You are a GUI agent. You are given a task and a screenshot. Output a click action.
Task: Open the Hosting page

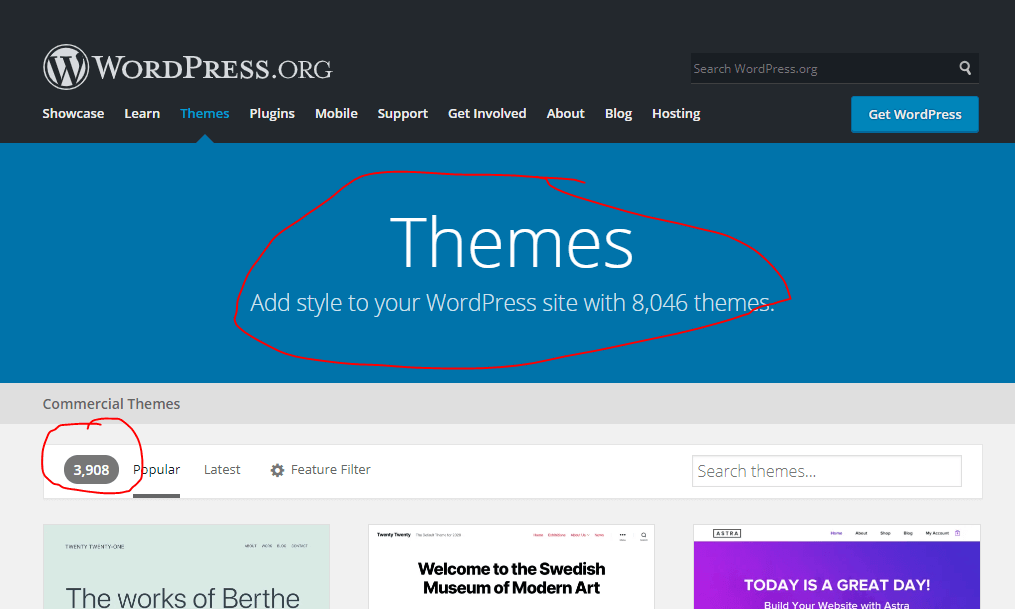tap(675, 113)
